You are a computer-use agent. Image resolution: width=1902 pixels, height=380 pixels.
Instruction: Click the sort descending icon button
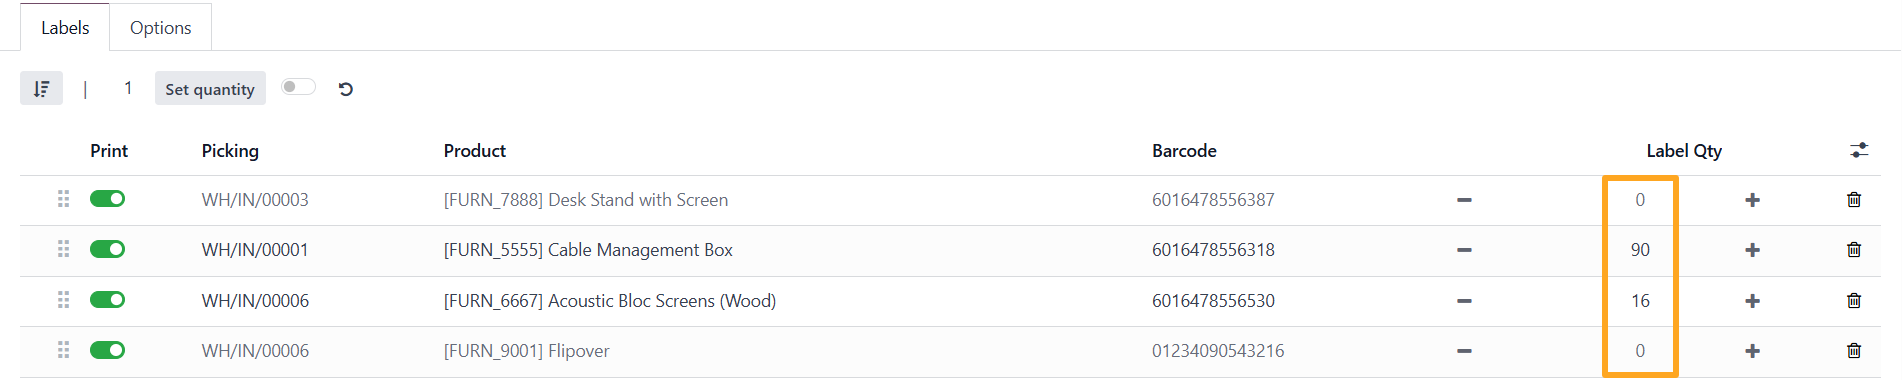click(x=41, y=89)
